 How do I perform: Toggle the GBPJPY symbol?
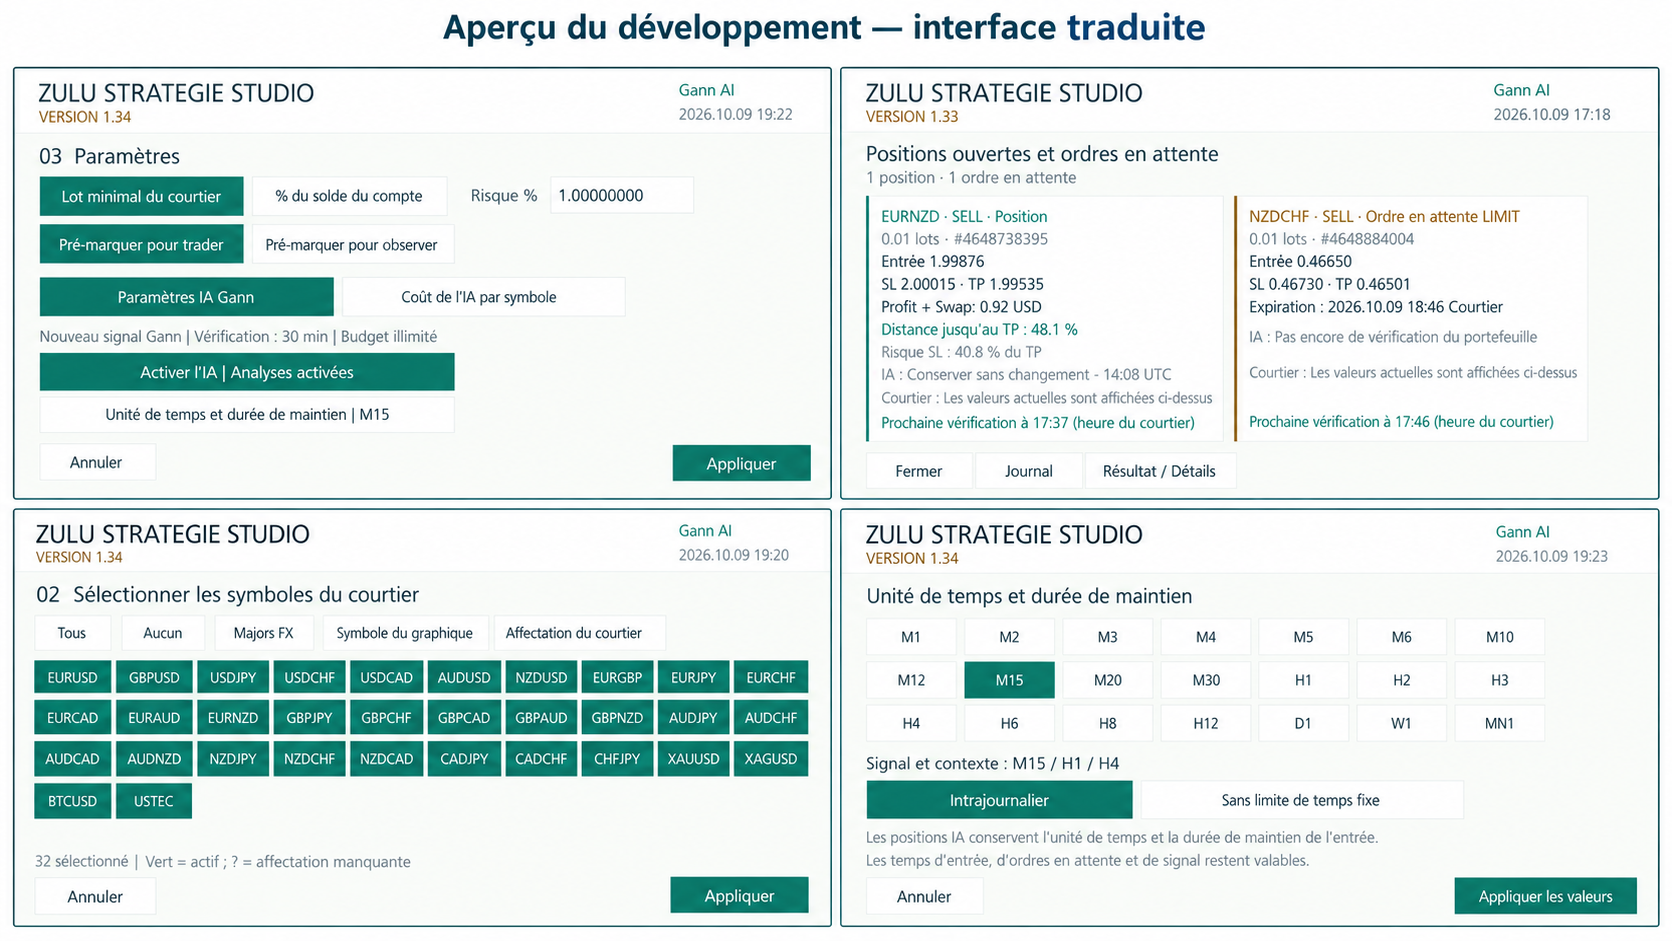click(309, 718)
